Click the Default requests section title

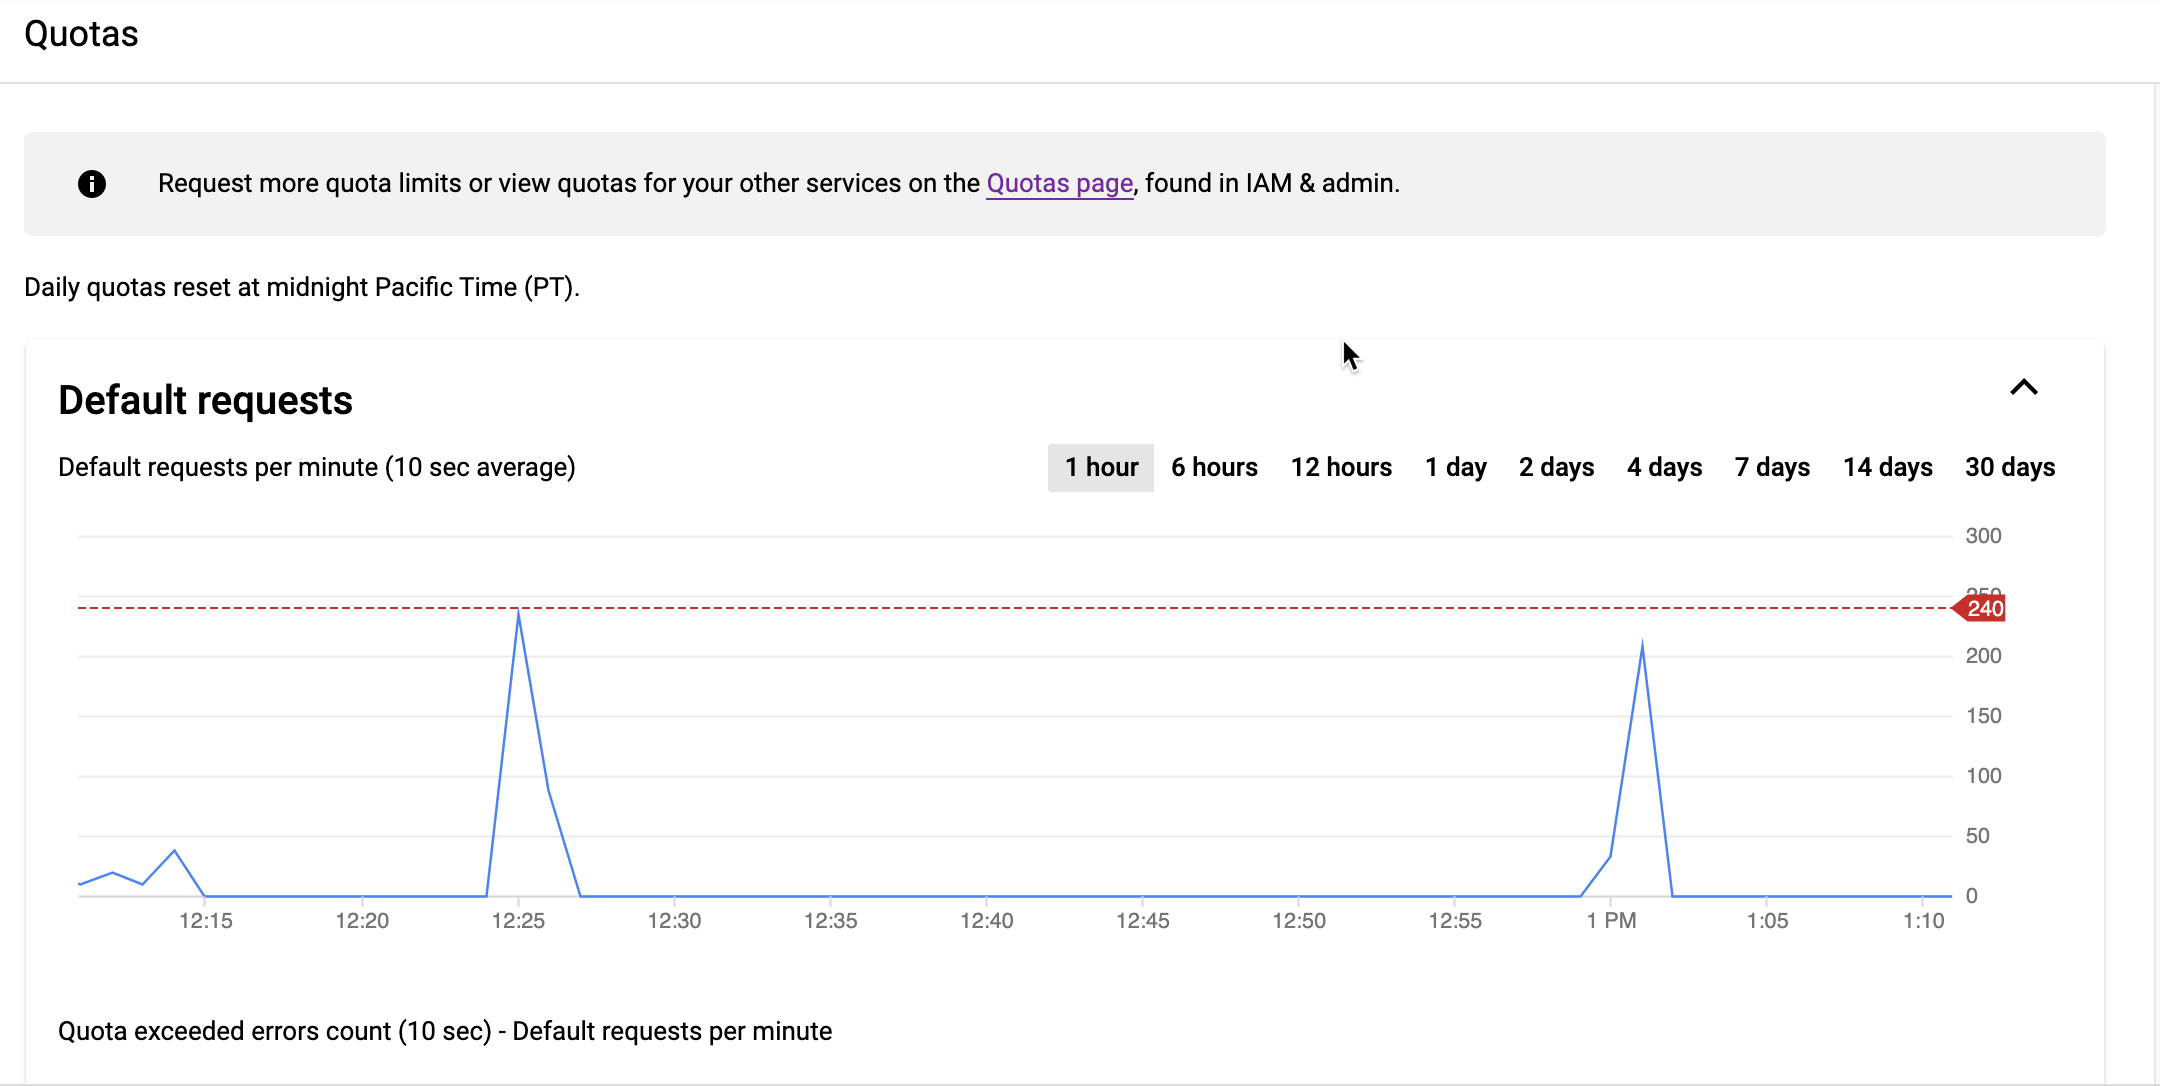204,399
